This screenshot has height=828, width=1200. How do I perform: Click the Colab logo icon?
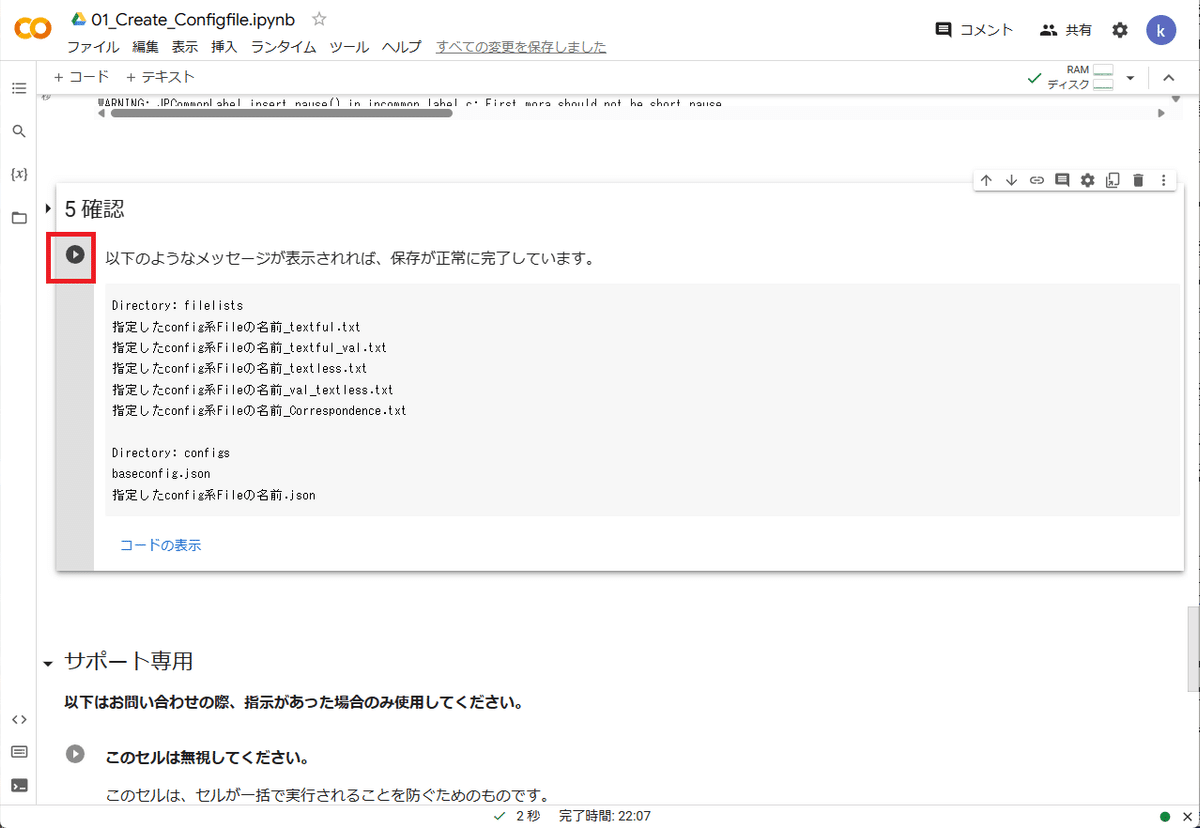(x=33, y=30)
